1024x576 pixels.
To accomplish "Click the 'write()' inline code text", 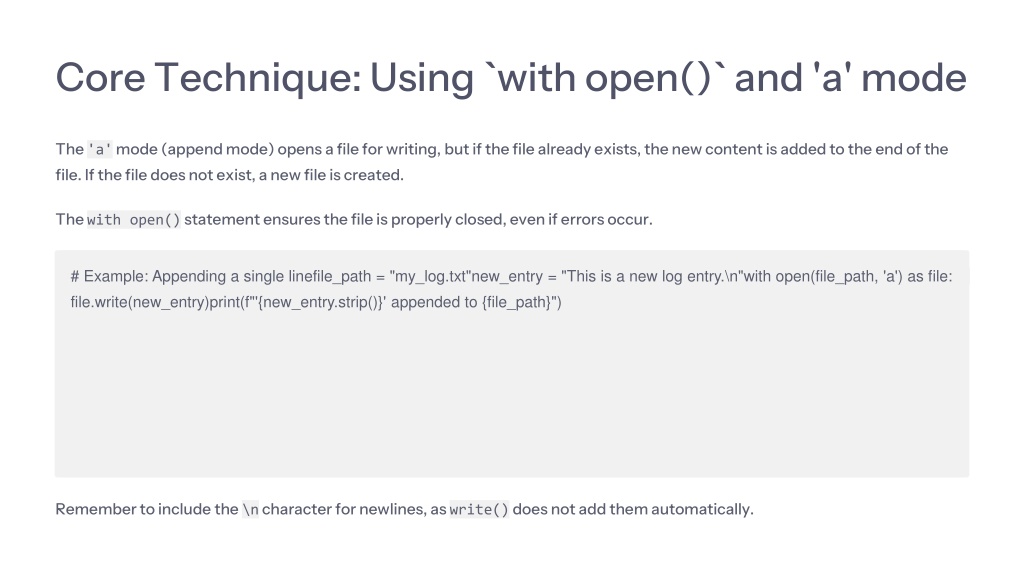I will tap(479, 509).
